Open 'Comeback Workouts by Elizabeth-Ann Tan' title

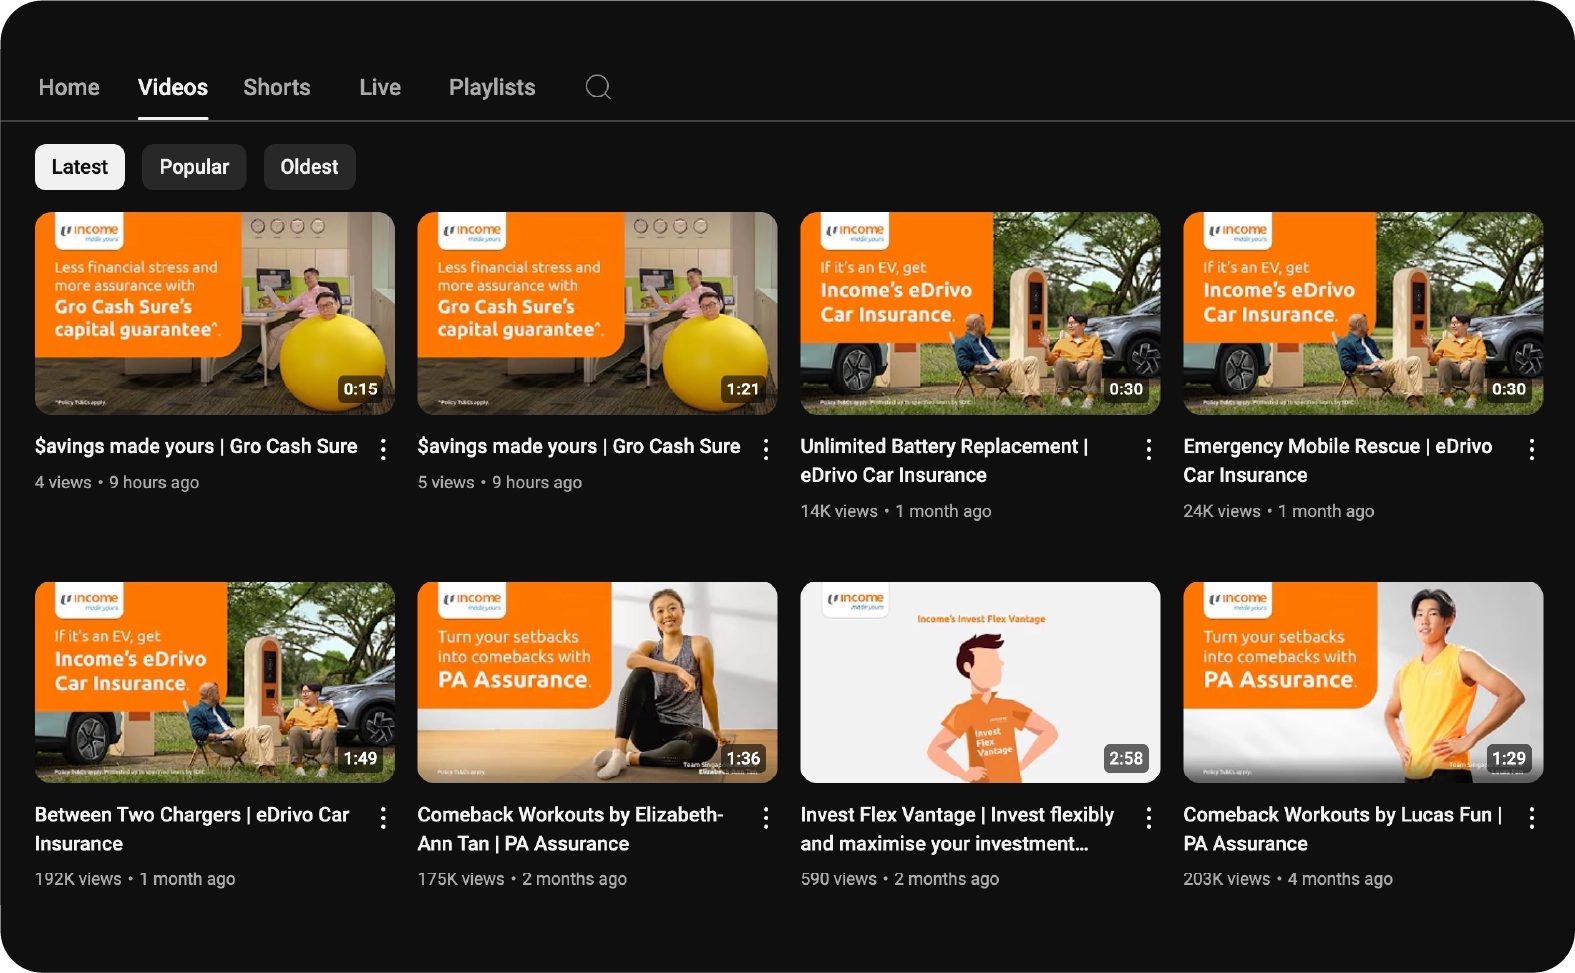(570, 829)
